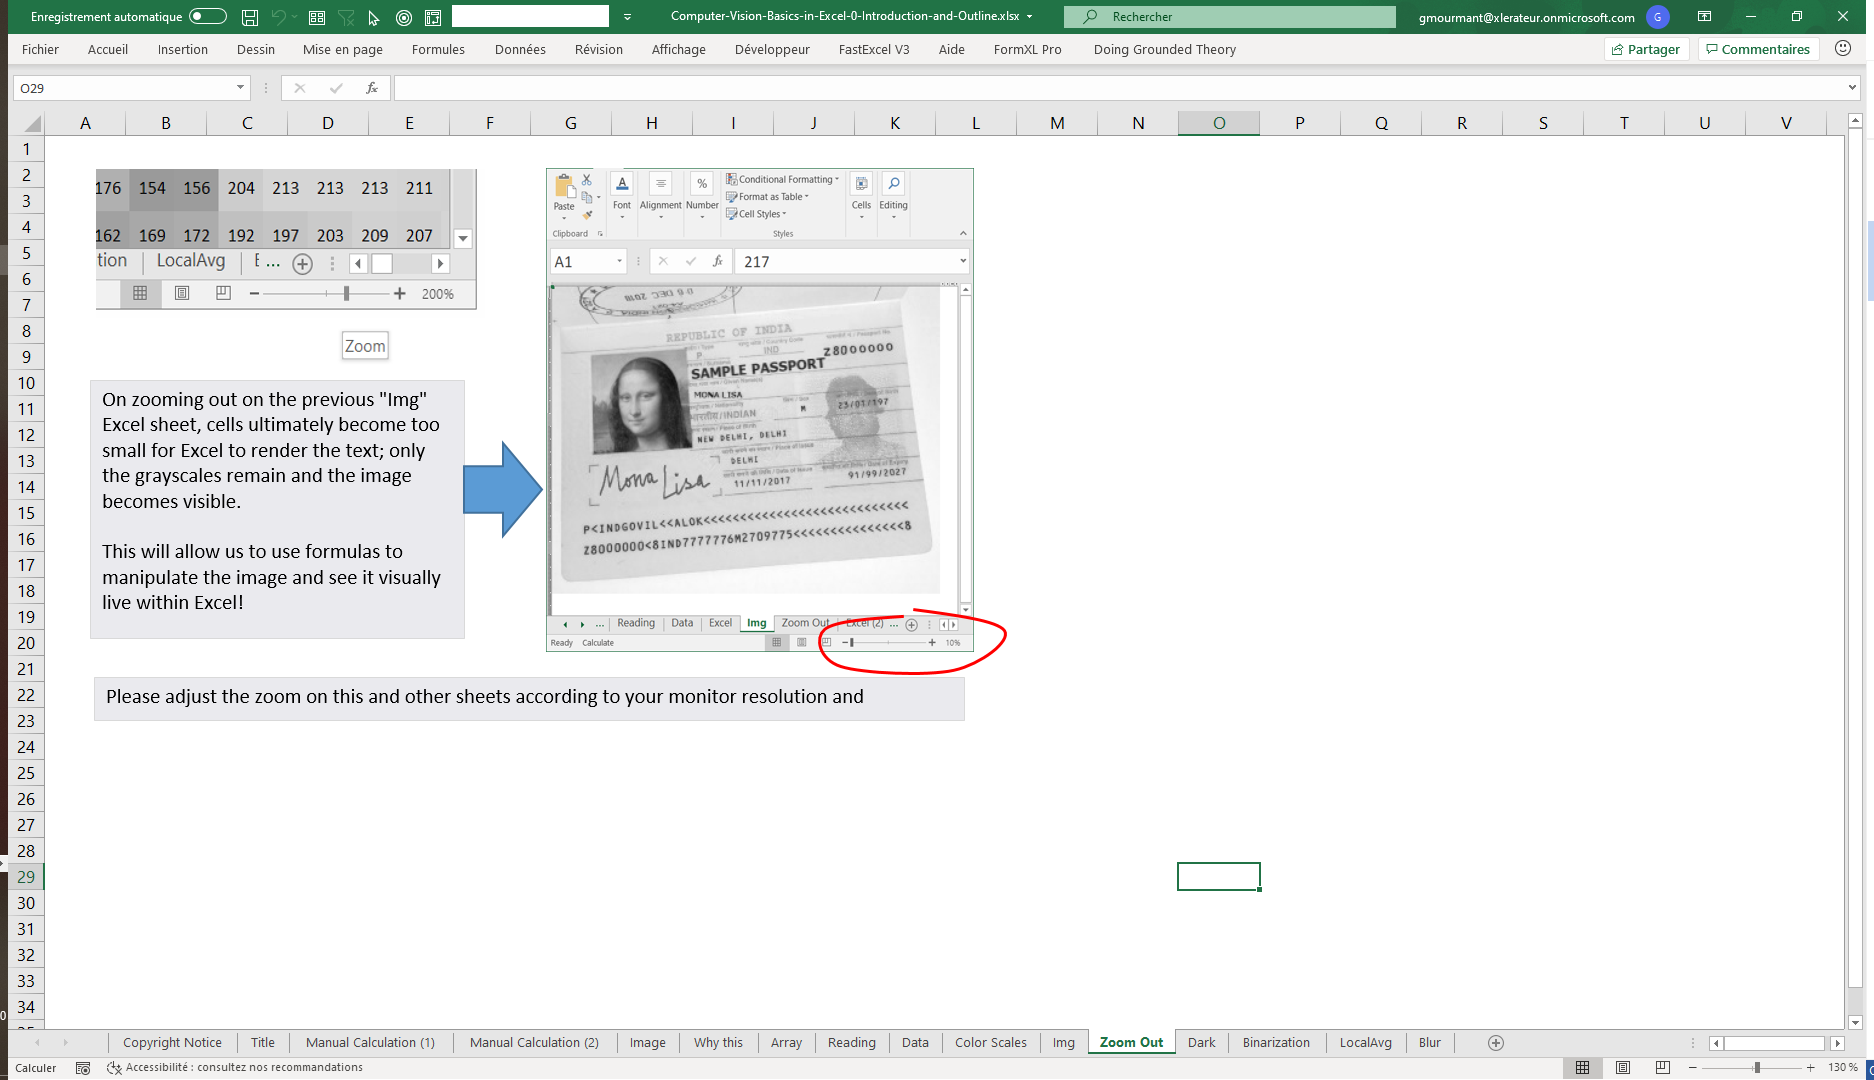This screenshot has height=1080, width=1874.
Task: Click the Zoom label box on the sheet
Action: [x=365, y=346]
